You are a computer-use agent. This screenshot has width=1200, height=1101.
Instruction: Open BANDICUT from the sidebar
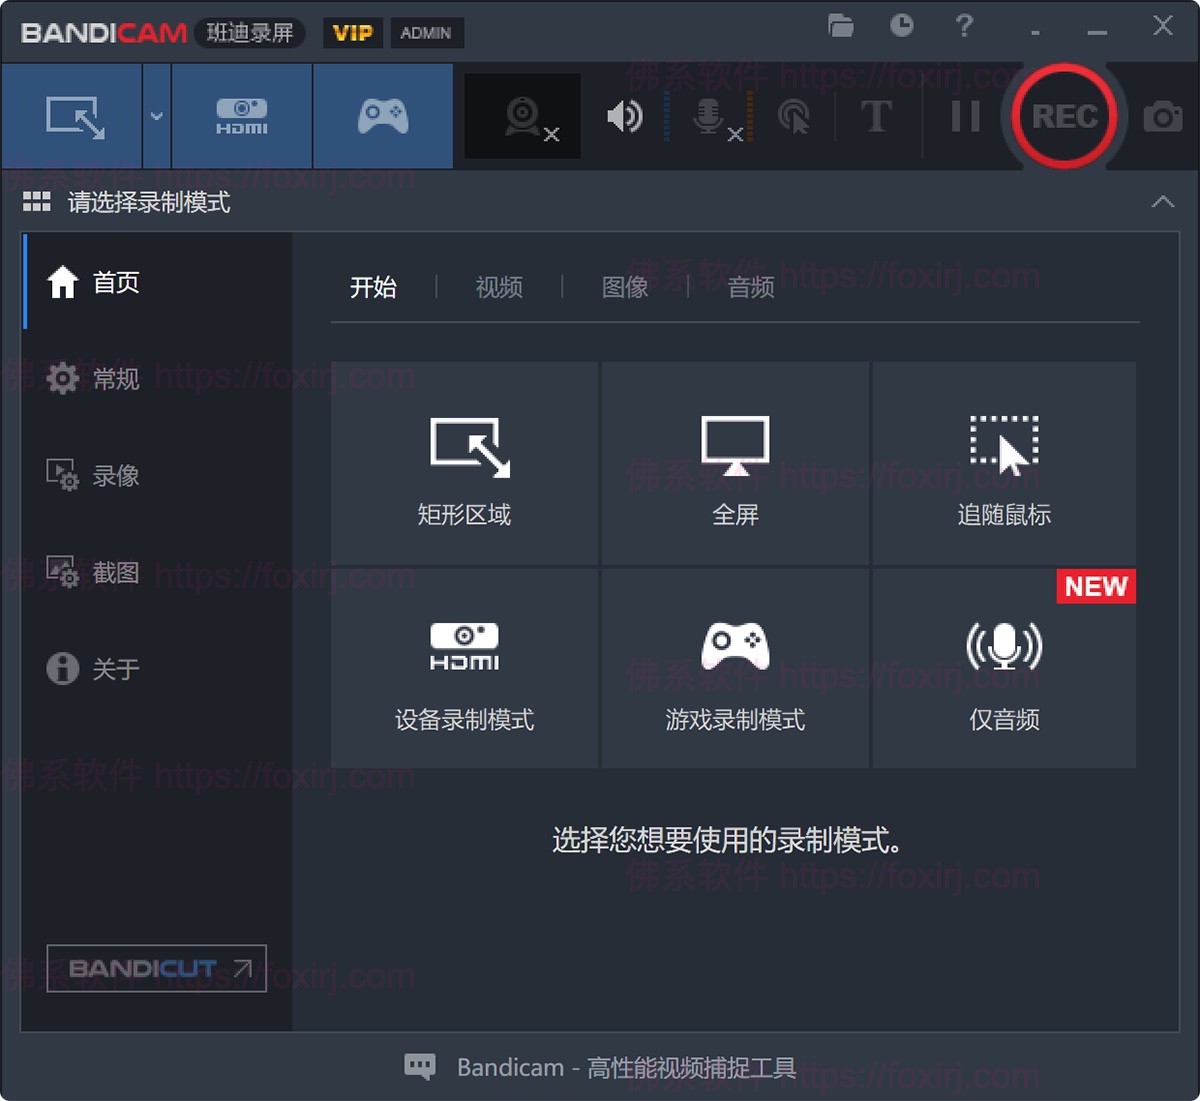[x=155, y=968]
